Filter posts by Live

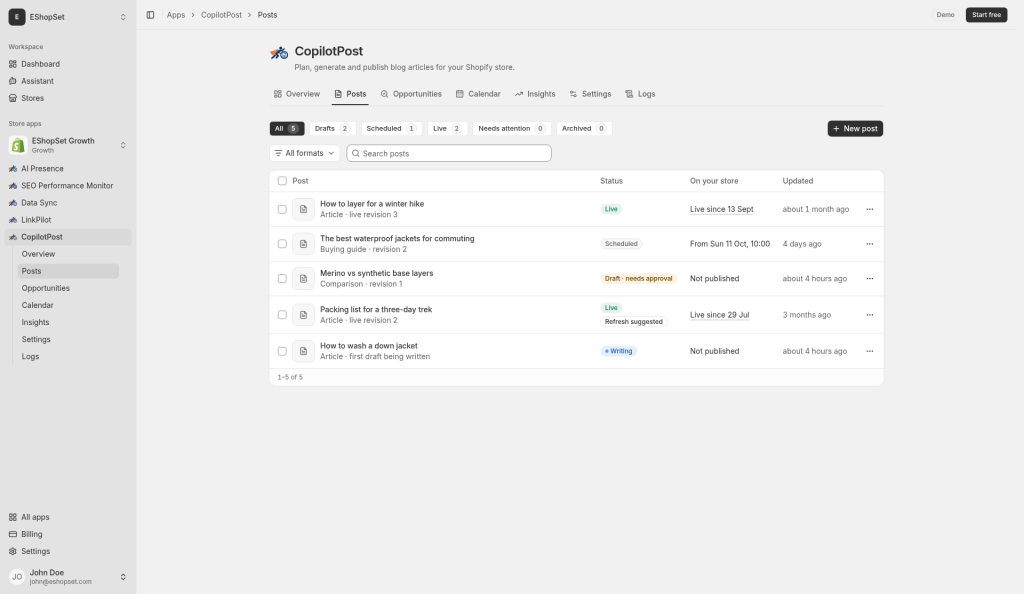447,129
